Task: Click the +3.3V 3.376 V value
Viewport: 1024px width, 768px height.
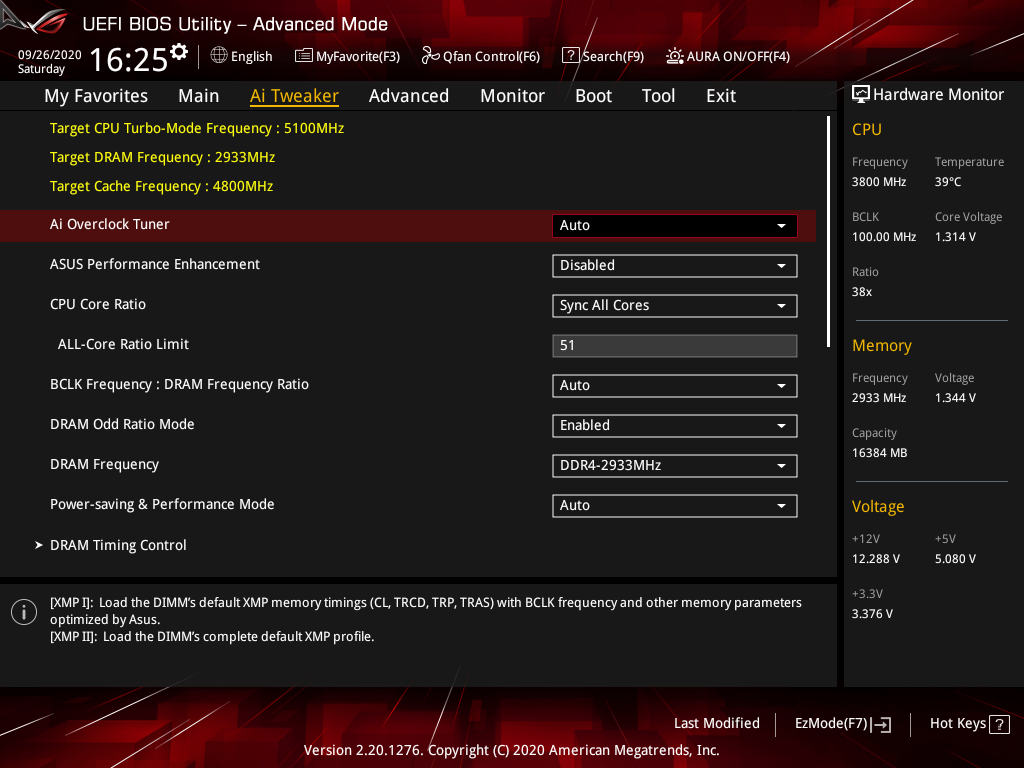Action: coord(872,614)
